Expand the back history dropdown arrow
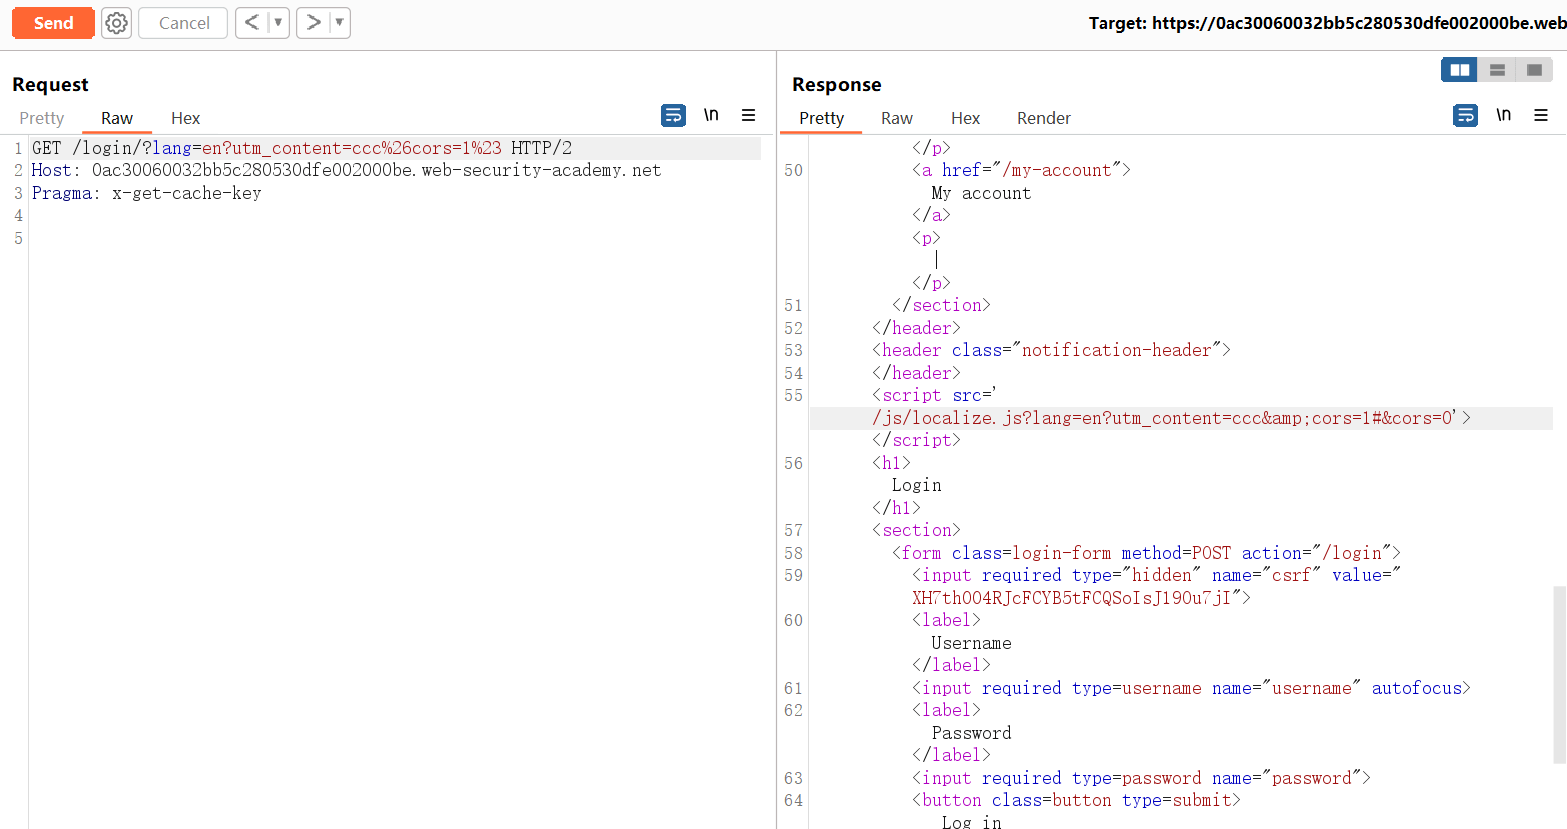The width and height of the screenshot is (1567, 829). [278, 23]
